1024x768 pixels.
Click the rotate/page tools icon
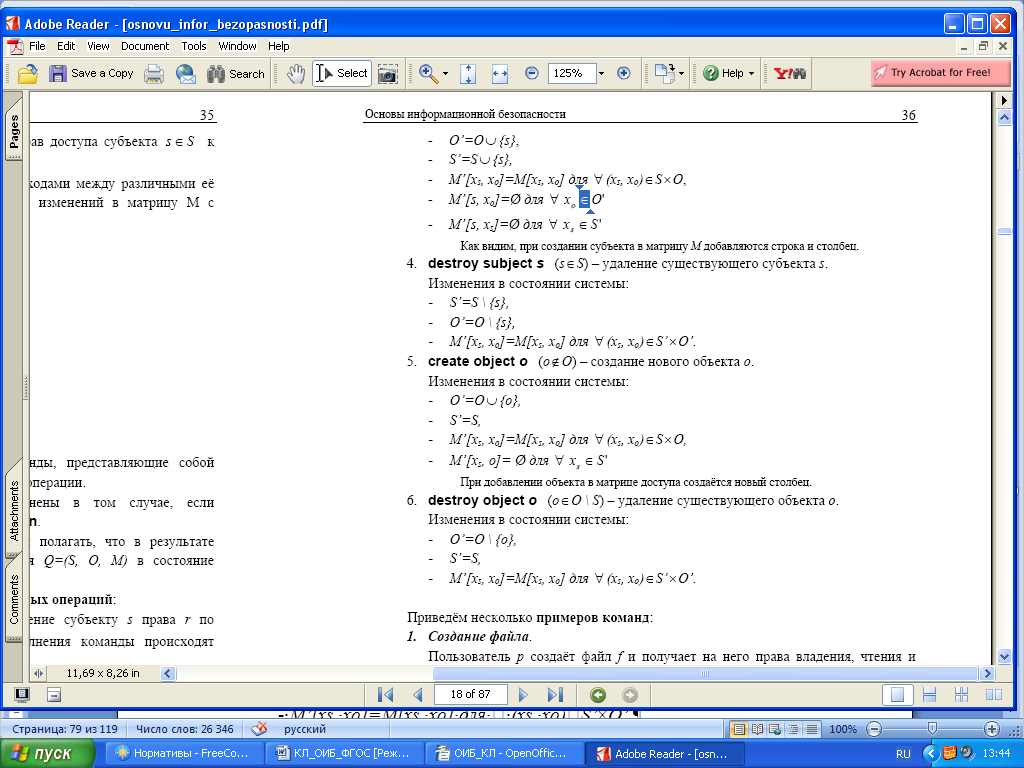click(664, 73)
